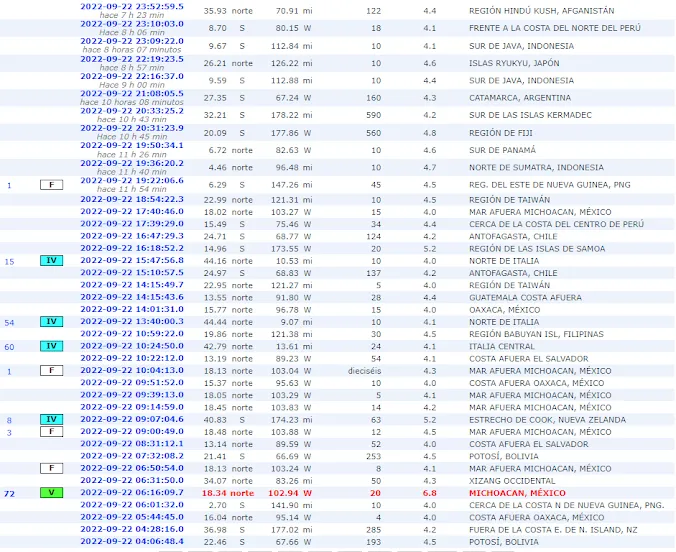Open the 2022-09-22 06:16:09.7 event link
The height and width of the screenshot is (552, 676).
tap(132, 492)
